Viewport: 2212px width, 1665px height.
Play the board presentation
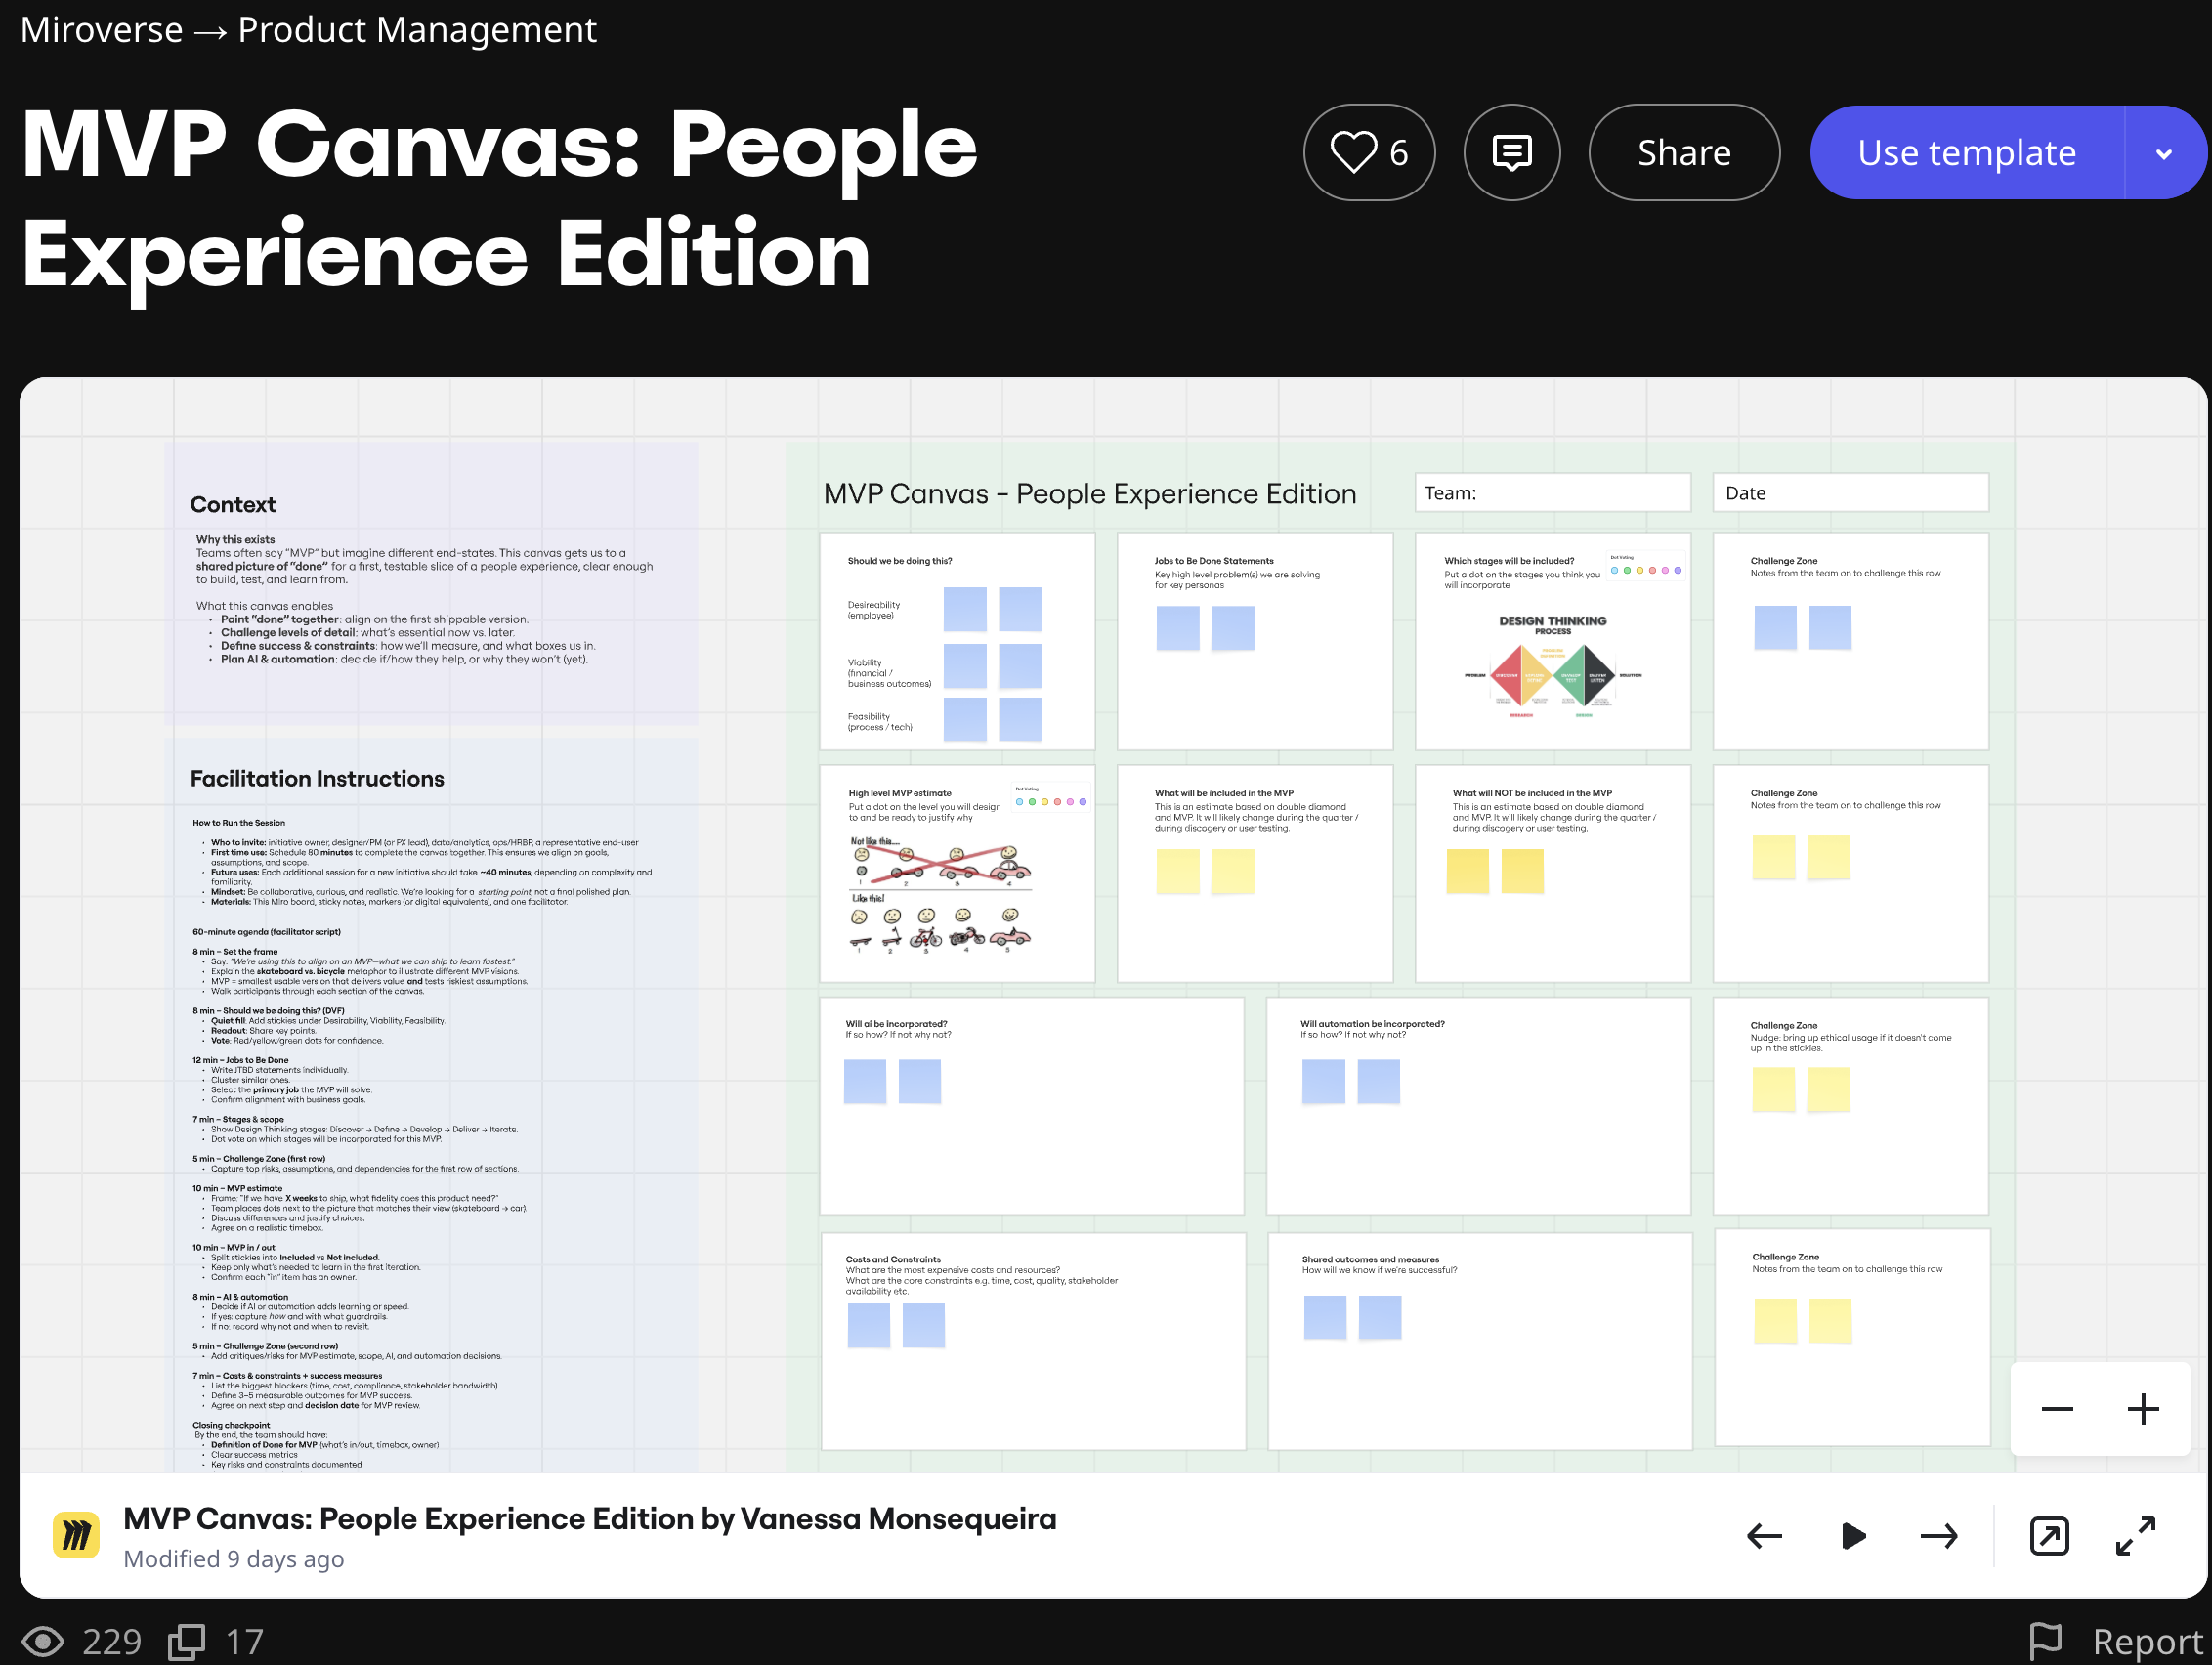point(1852,1536)
